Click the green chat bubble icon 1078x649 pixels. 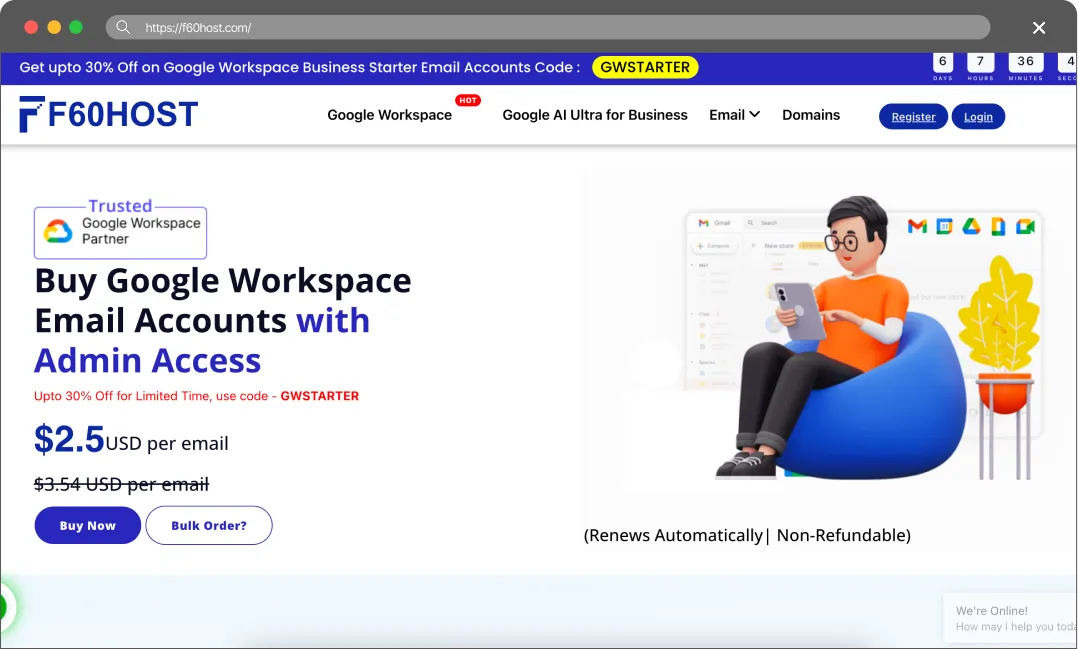click(6, 606)
